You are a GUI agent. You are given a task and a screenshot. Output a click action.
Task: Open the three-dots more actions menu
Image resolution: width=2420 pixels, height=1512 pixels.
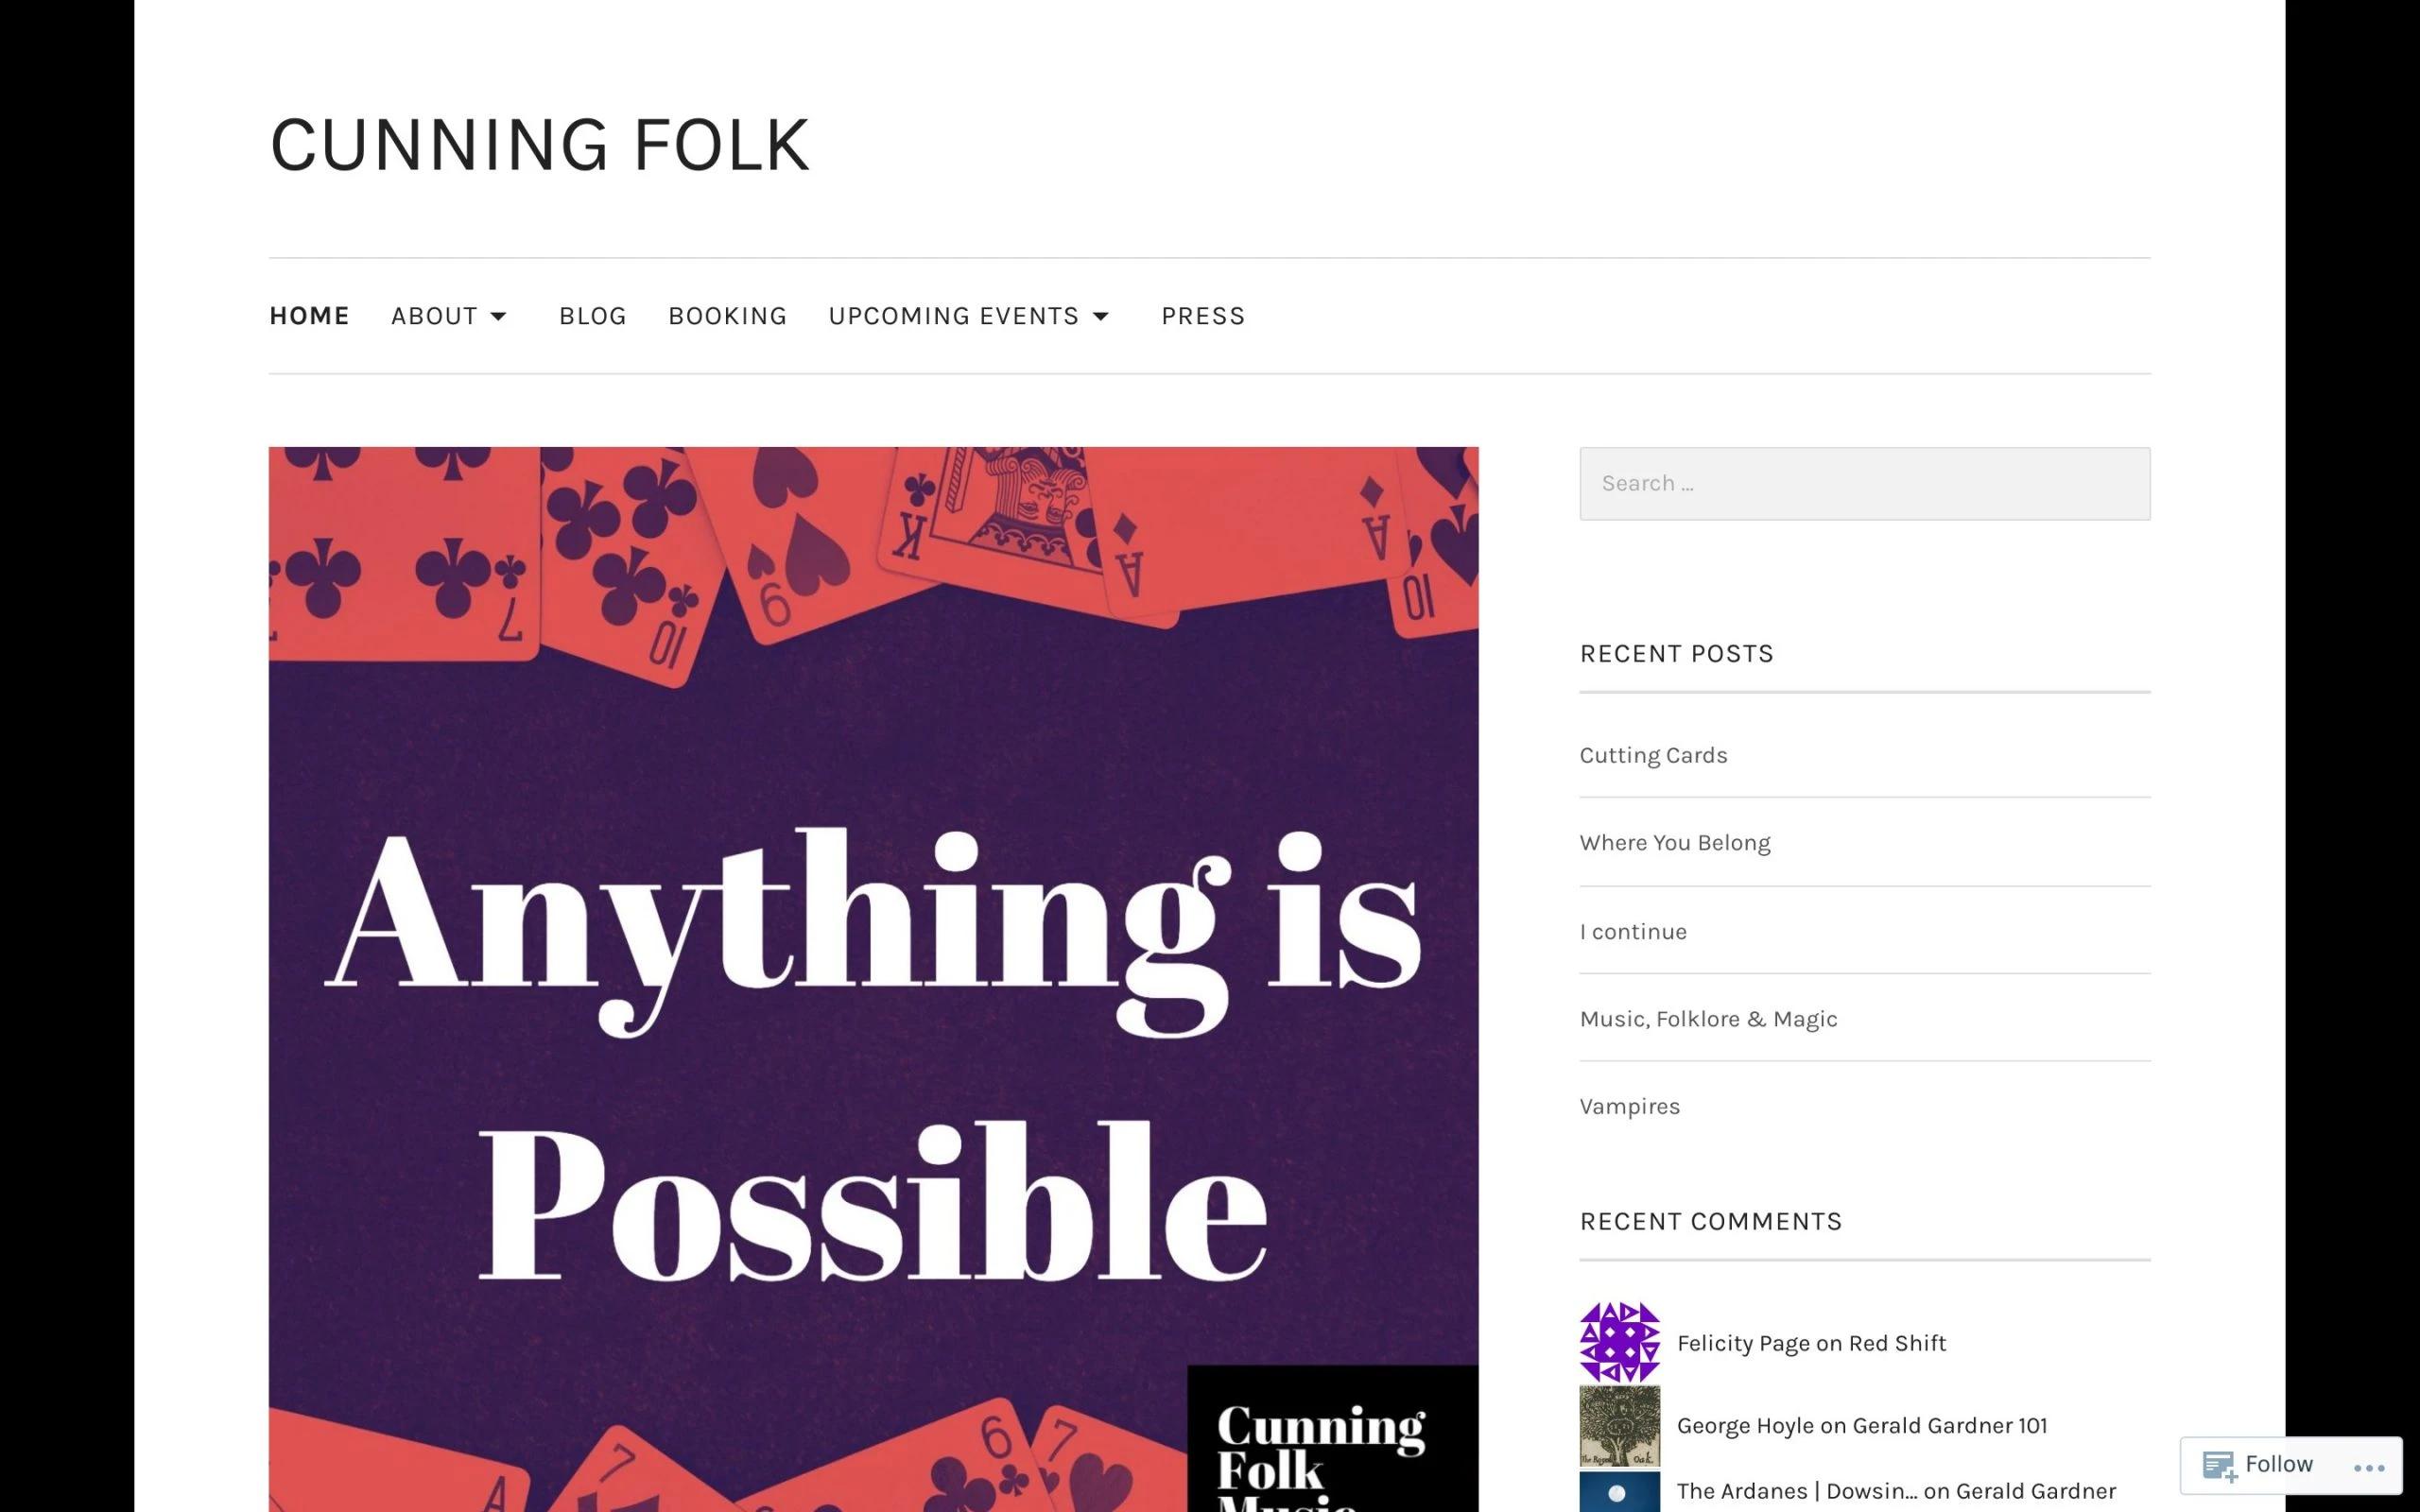pos(2369,1467)
